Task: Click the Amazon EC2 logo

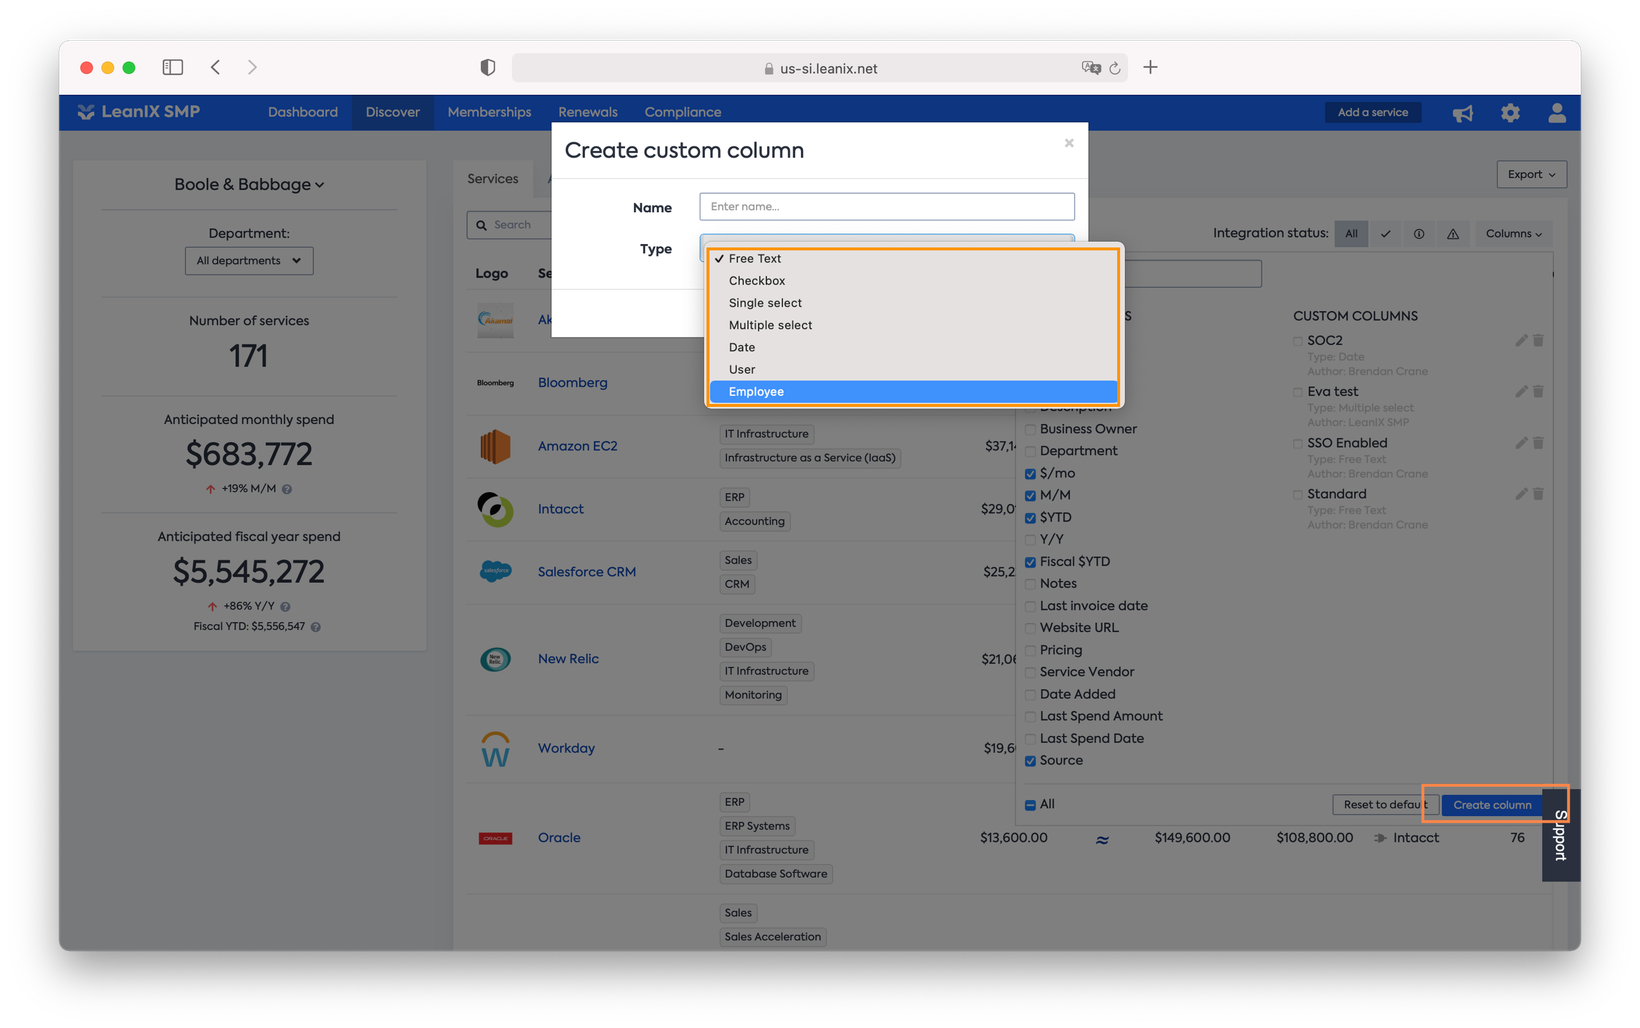Action: [495, 446]
